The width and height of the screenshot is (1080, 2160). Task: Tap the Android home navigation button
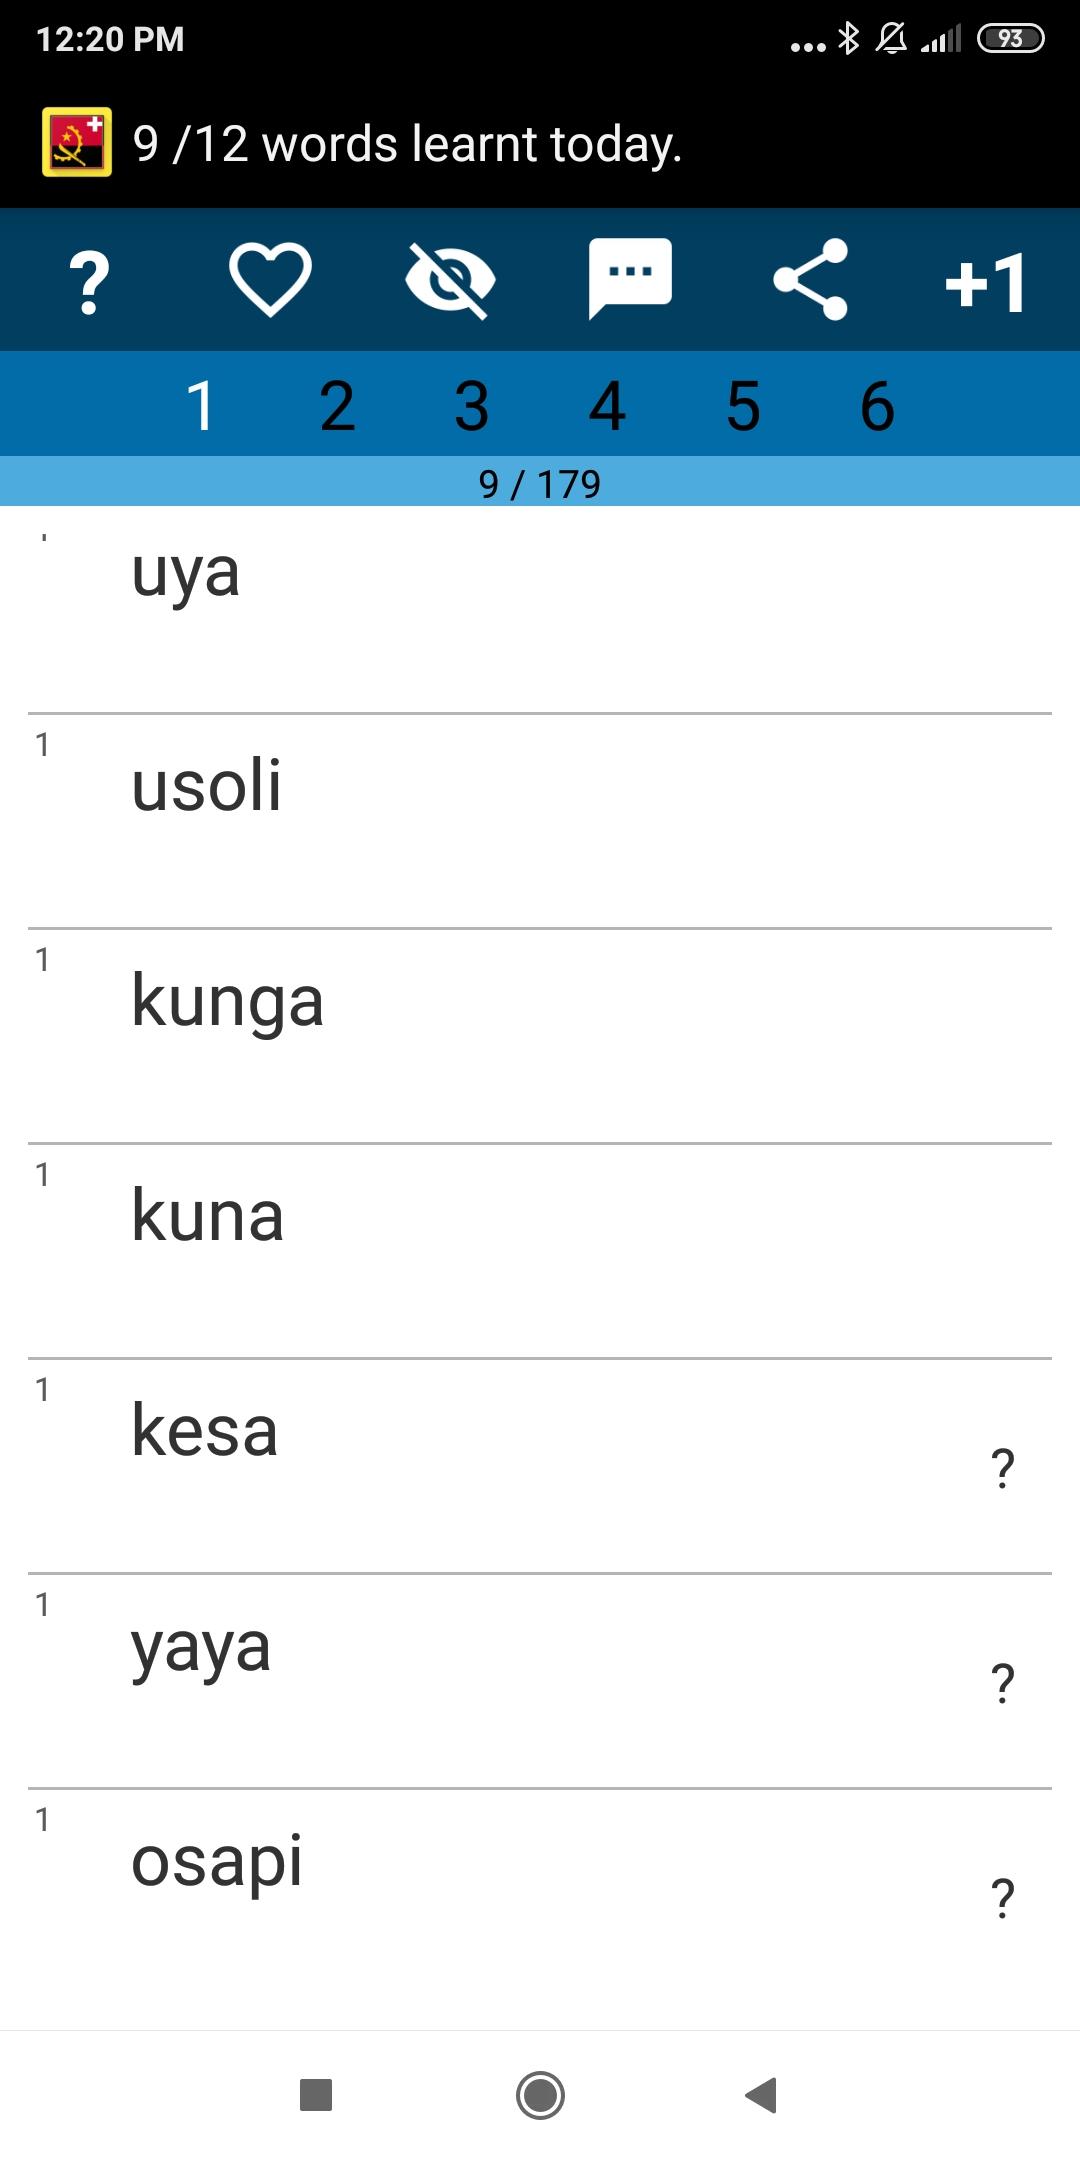click(540, 2095)
